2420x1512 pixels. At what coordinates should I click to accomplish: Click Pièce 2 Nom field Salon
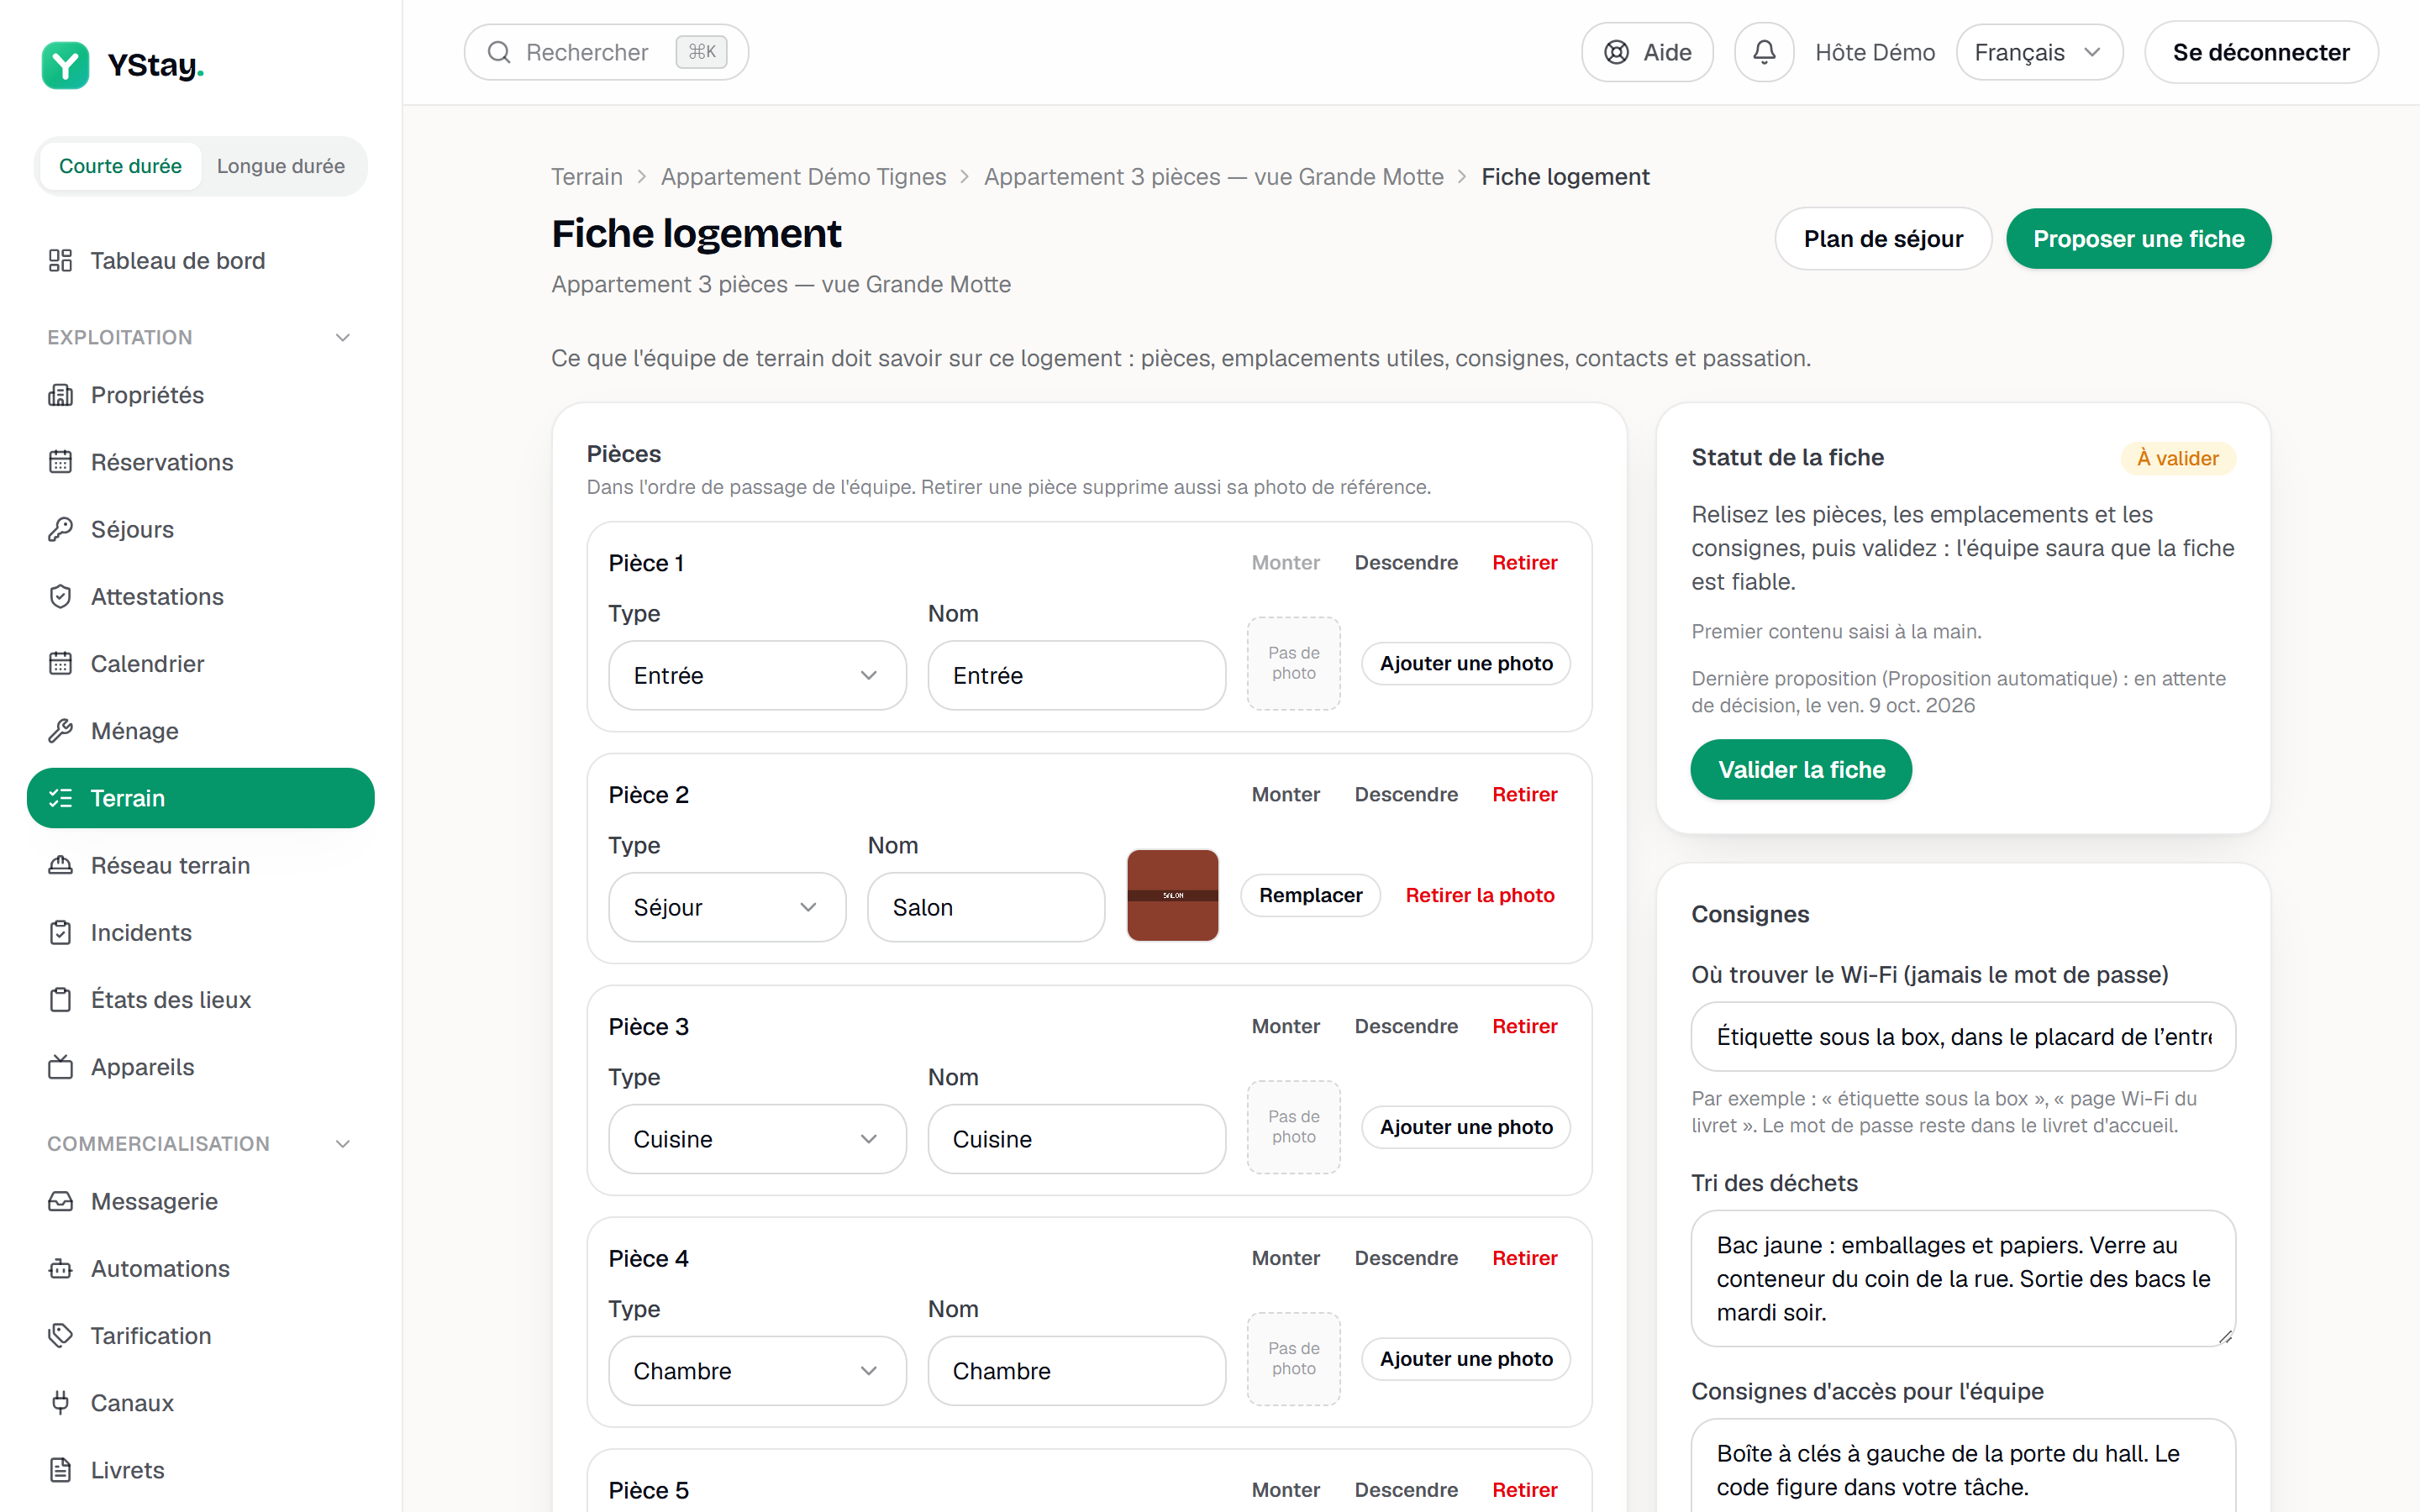[986, 908]
